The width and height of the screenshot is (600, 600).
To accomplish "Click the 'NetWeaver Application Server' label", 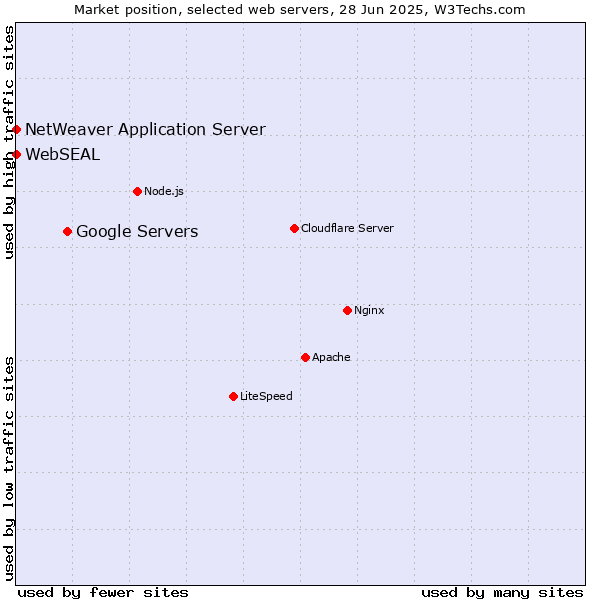I will click(145, 130).
